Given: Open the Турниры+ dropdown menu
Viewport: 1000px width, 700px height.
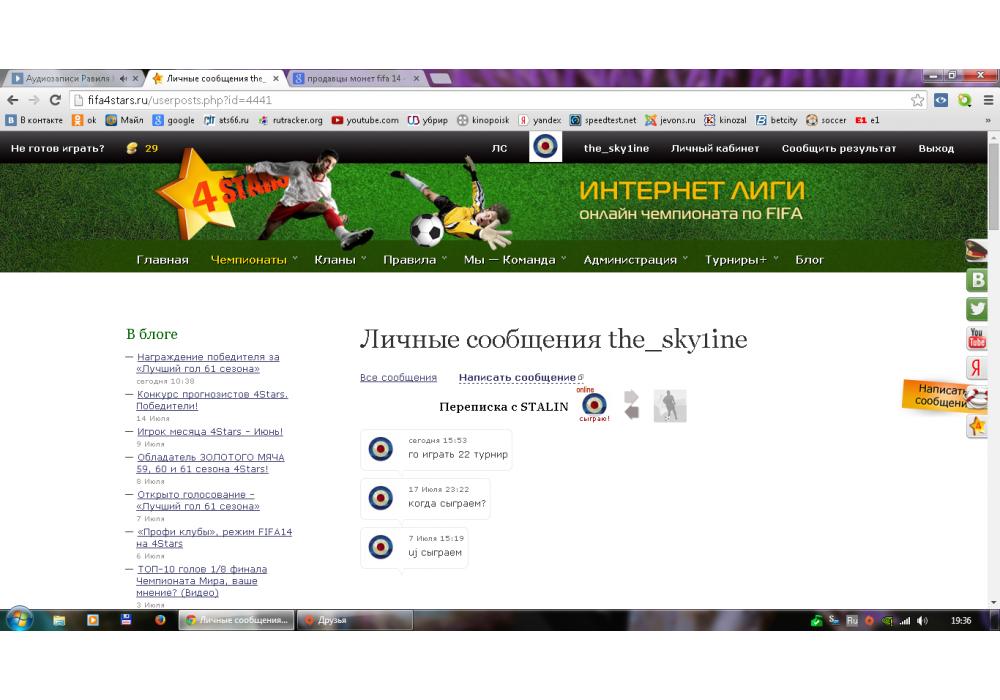Looking at the screenshot, I should point(736,260).
